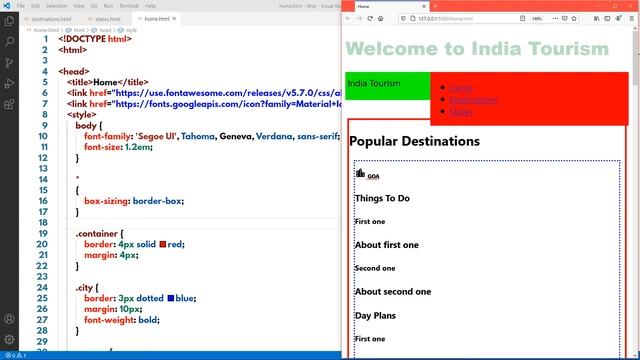The width and height of the screenshot is (640, 360).
Task: Bookmark this page with the star icon
Action: (x=574, y=18)
